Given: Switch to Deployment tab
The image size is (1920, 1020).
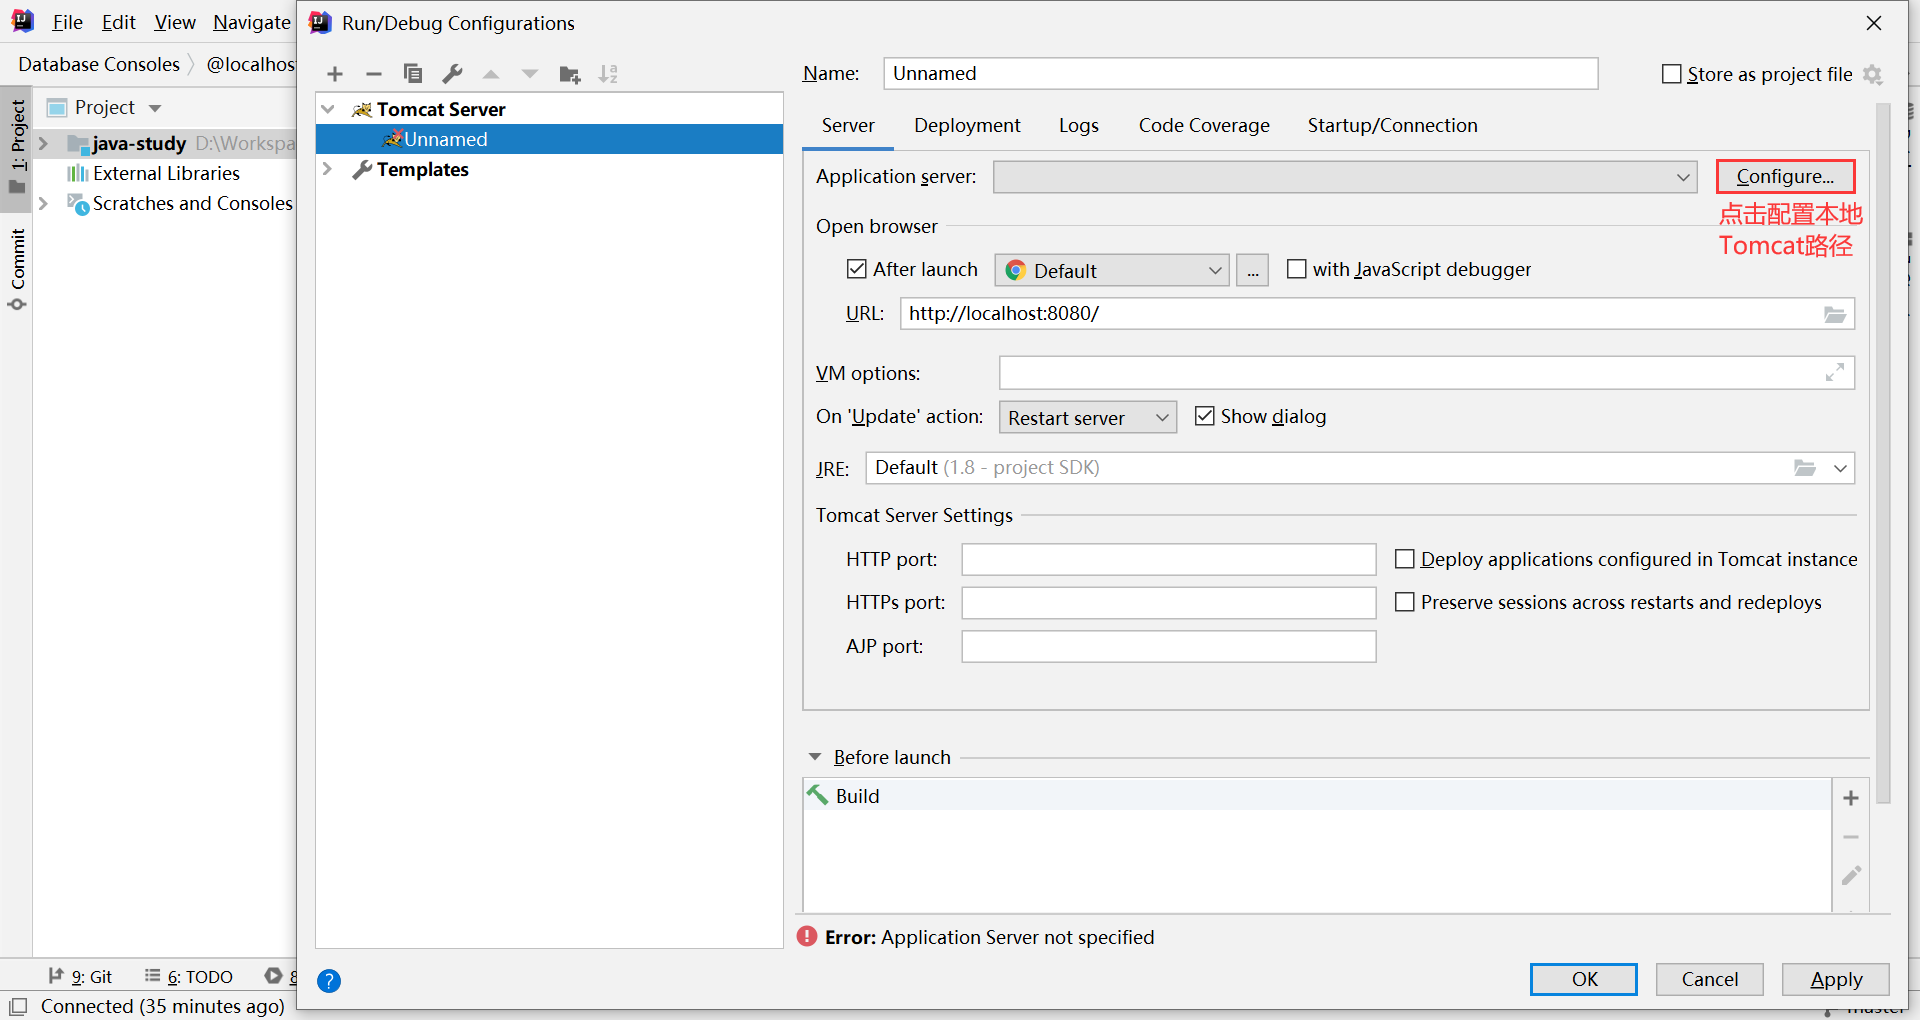Looking at the screenshot, I should (x=967, y=125).
